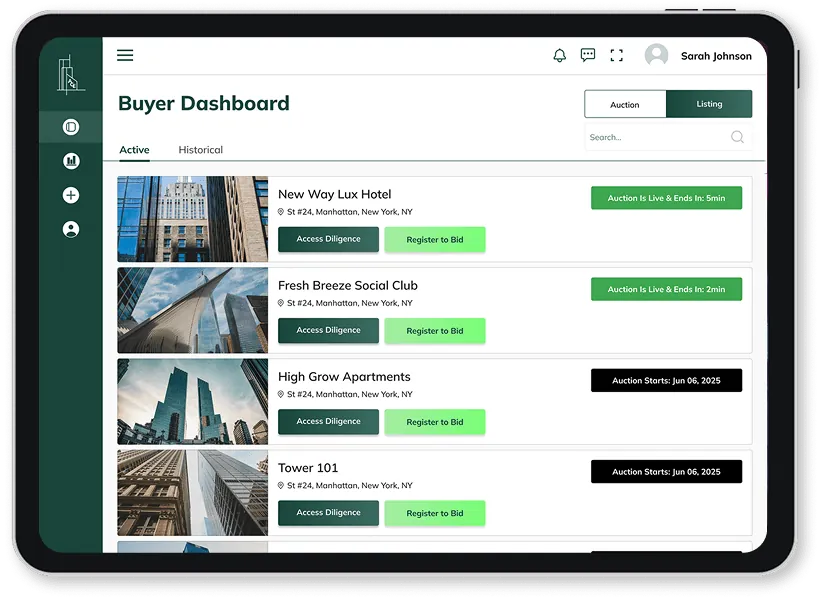822x602 pixels.
Task: Toggle fullscreen mode icon
Action: tap(616, 55)
